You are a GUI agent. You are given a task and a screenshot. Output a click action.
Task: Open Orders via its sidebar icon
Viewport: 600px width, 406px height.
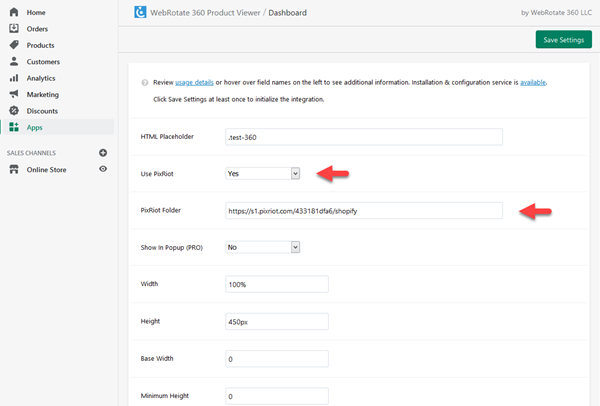pyautogui.click(x=13, y=29)
